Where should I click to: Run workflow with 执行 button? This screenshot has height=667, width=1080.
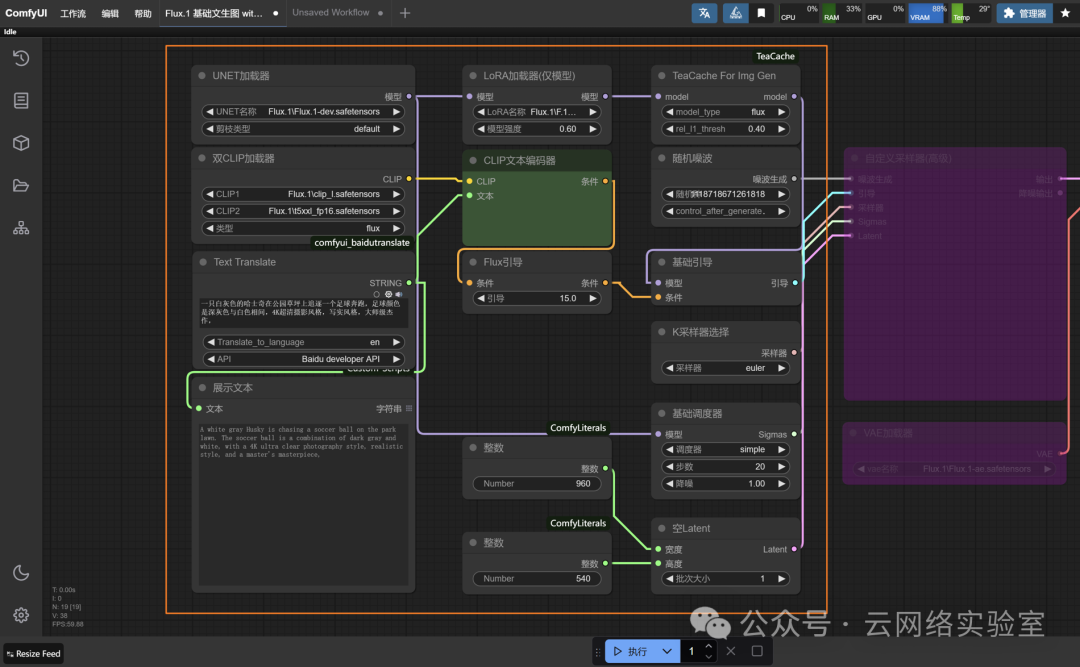(x=631, y=651)
